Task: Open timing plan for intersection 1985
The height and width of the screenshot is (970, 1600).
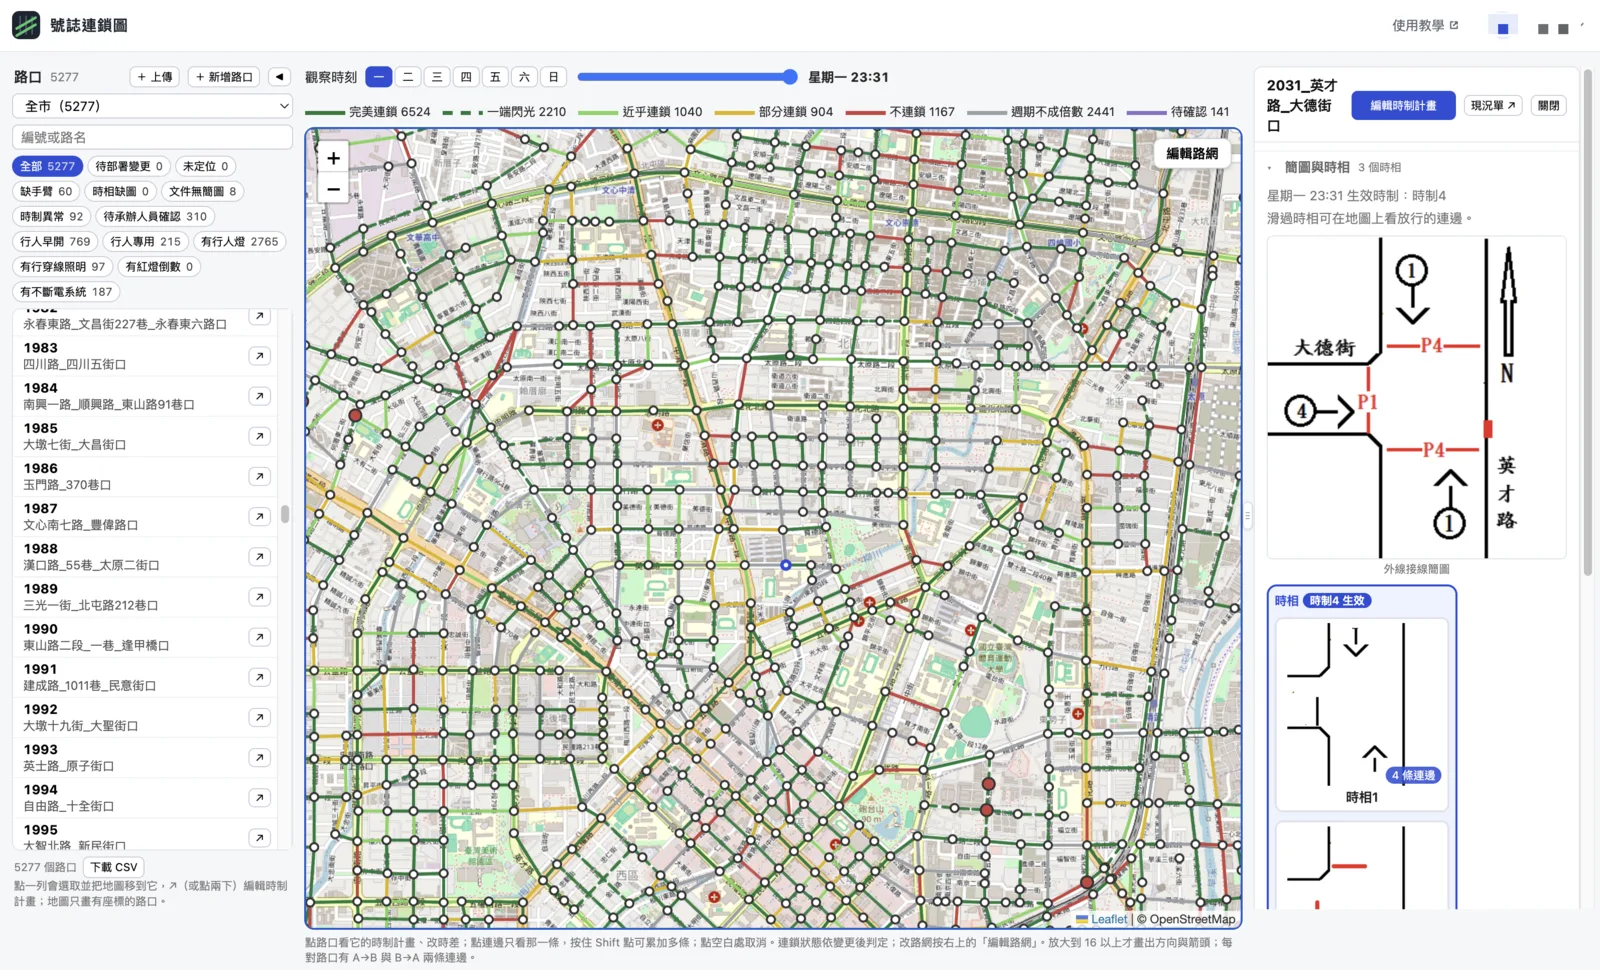Action: [x=259, y=436]
